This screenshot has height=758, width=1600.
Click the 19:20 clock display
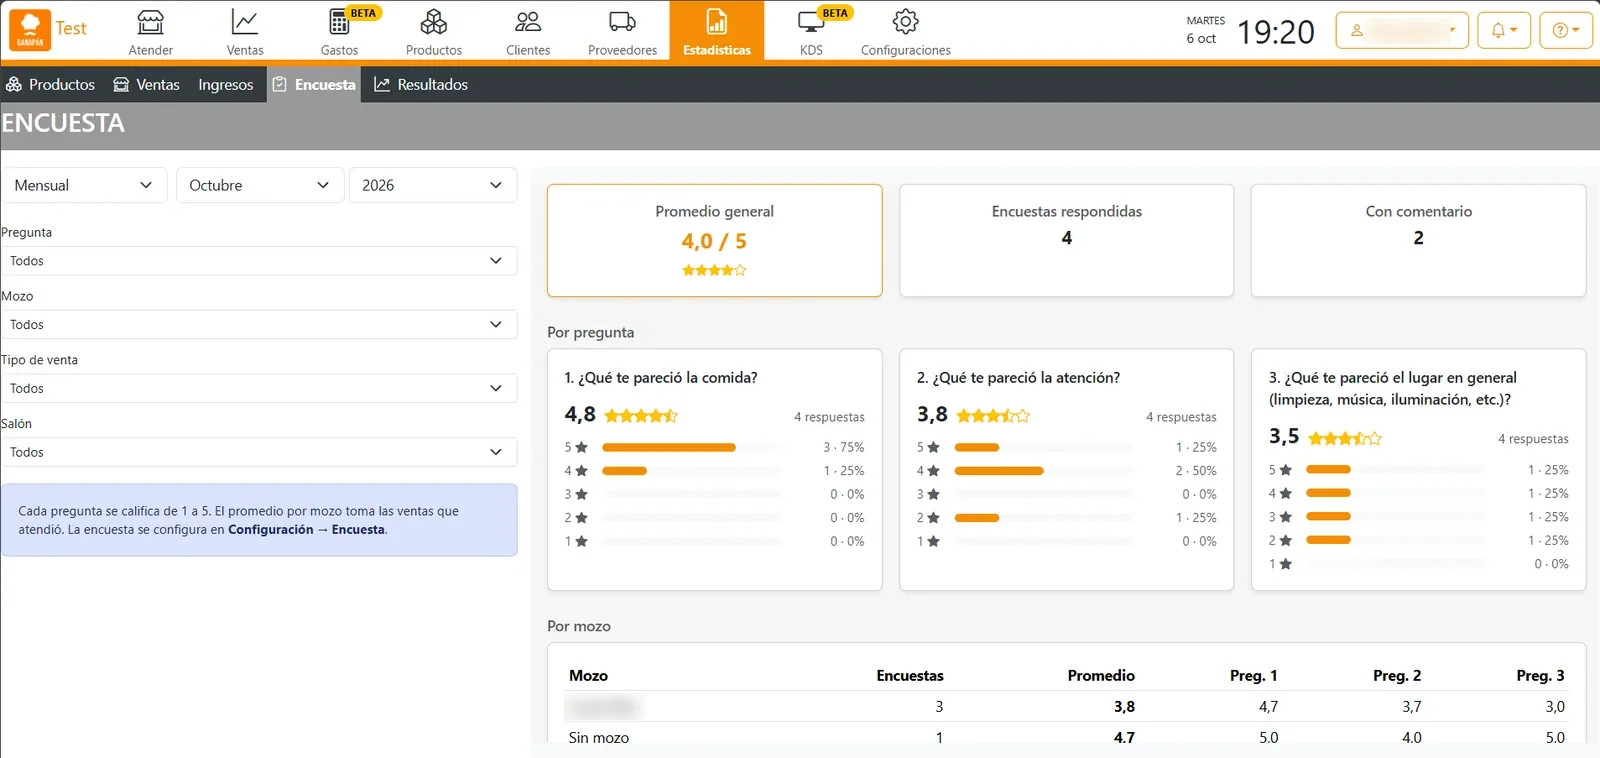click(1276, 32)
